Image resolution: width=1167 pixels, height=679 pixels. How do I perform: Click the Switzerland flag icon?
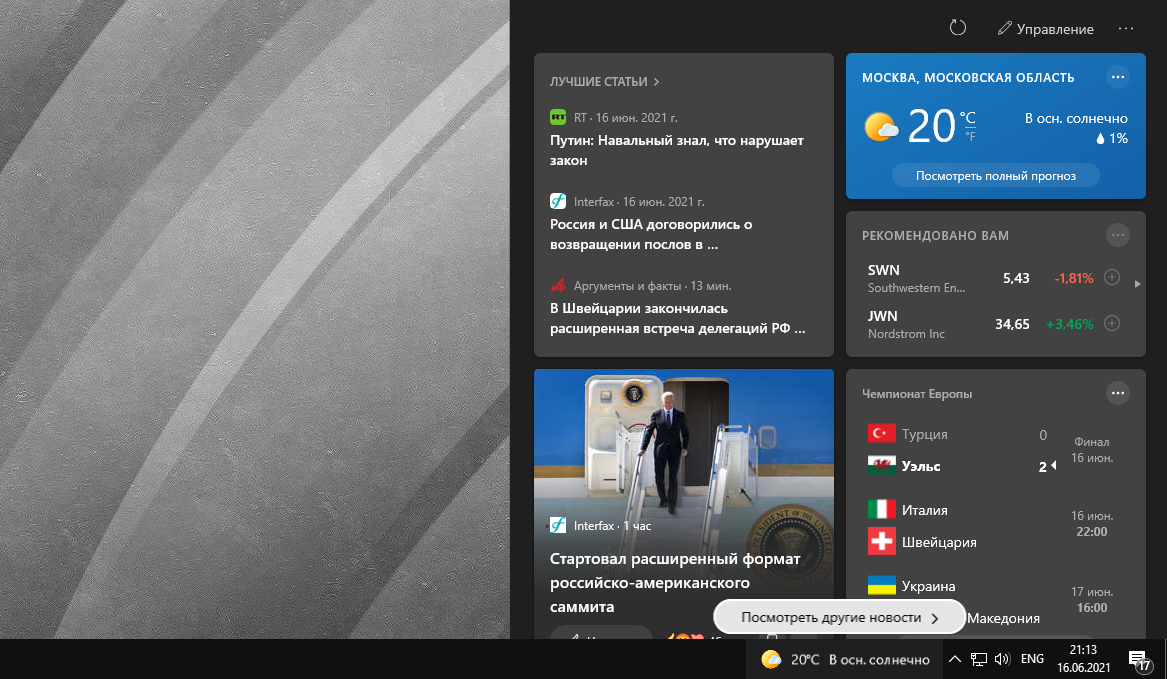(x=881, y=541)
